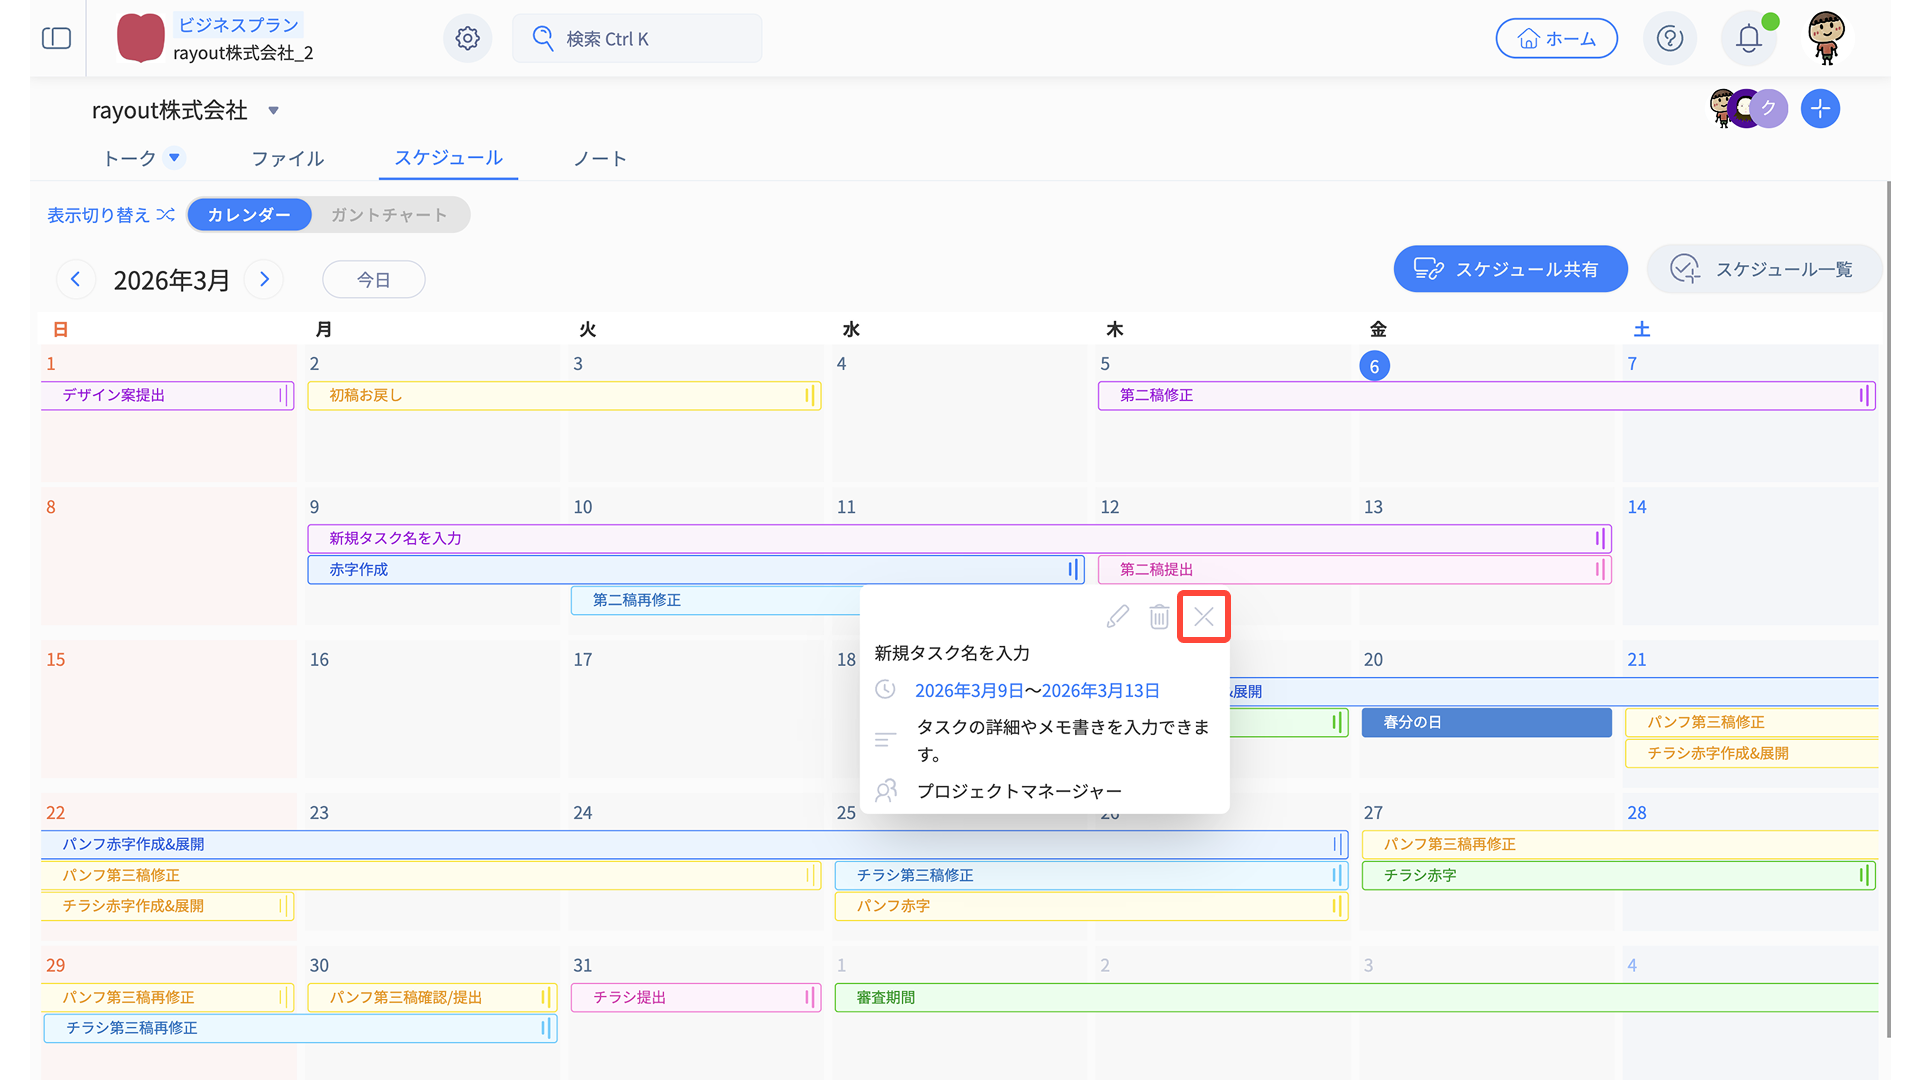The image size is (1920, 1080).
Task: Open settings via the gear icon
Action: pyautogui.click(x=467, y=38)
